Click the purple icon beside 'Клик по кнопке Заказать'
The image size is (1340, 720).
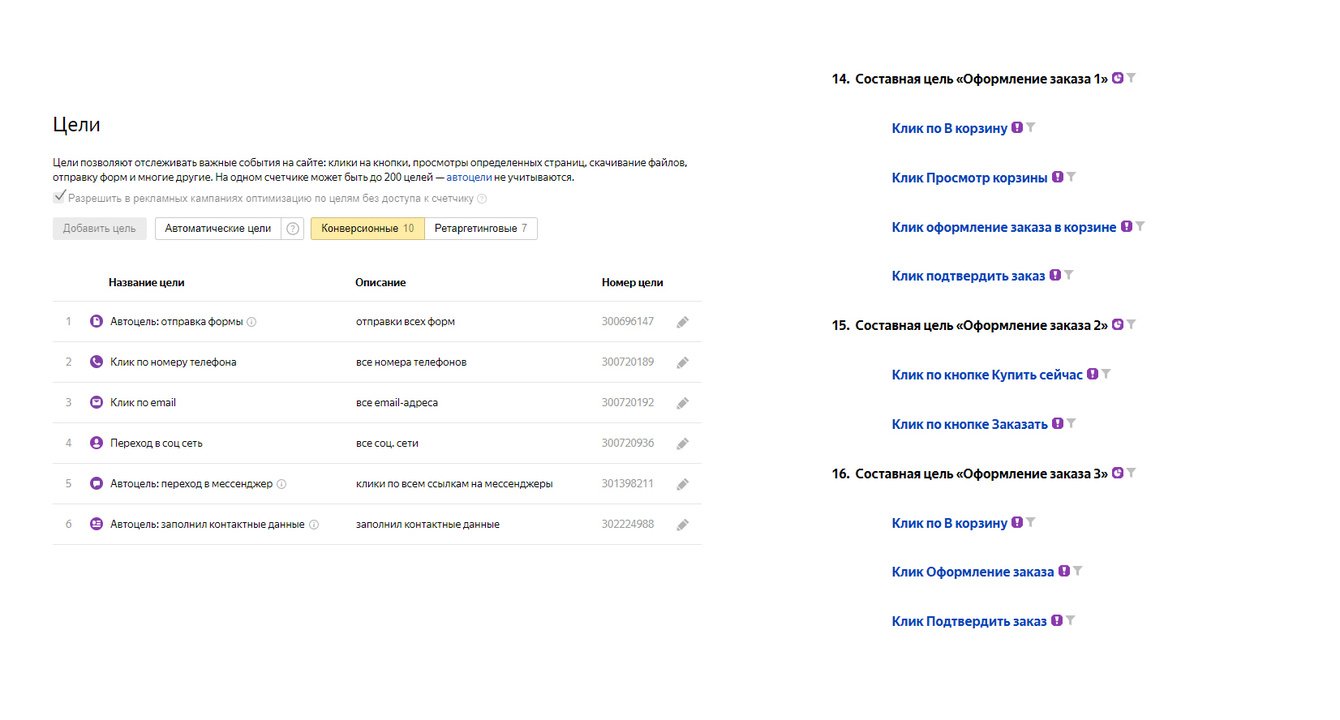(x=1056, y=424)
